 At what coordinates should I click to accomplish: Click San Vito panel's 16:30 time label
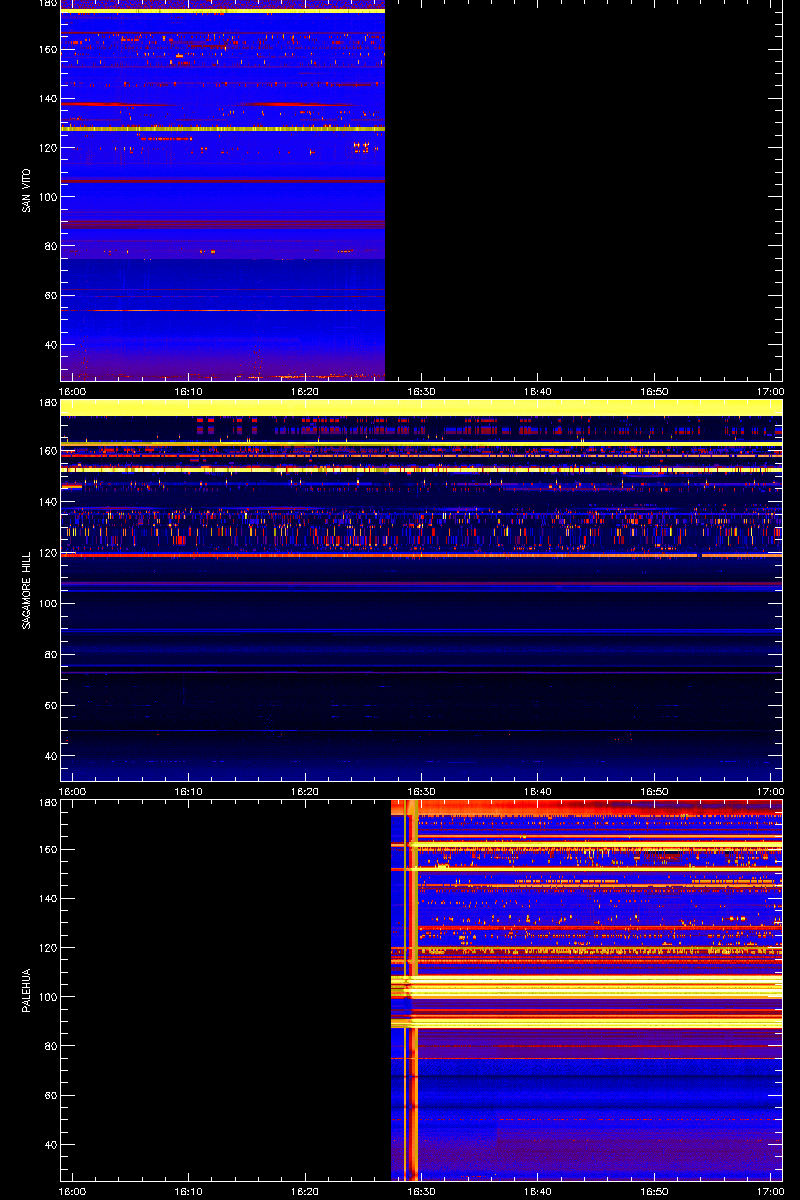(x=422, y=392)
